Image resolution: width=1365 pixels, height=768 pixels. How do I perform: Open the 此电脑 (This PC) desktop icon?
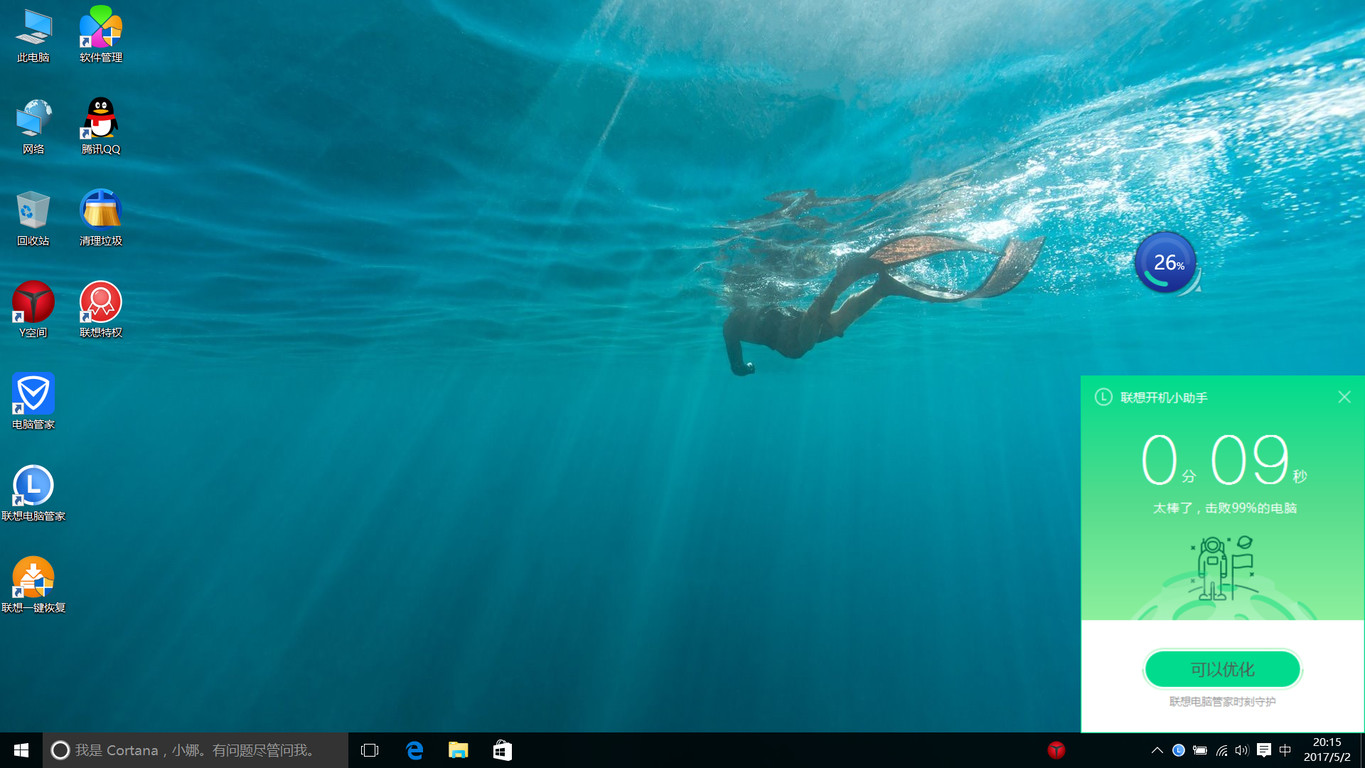click(x=33, y=36)
